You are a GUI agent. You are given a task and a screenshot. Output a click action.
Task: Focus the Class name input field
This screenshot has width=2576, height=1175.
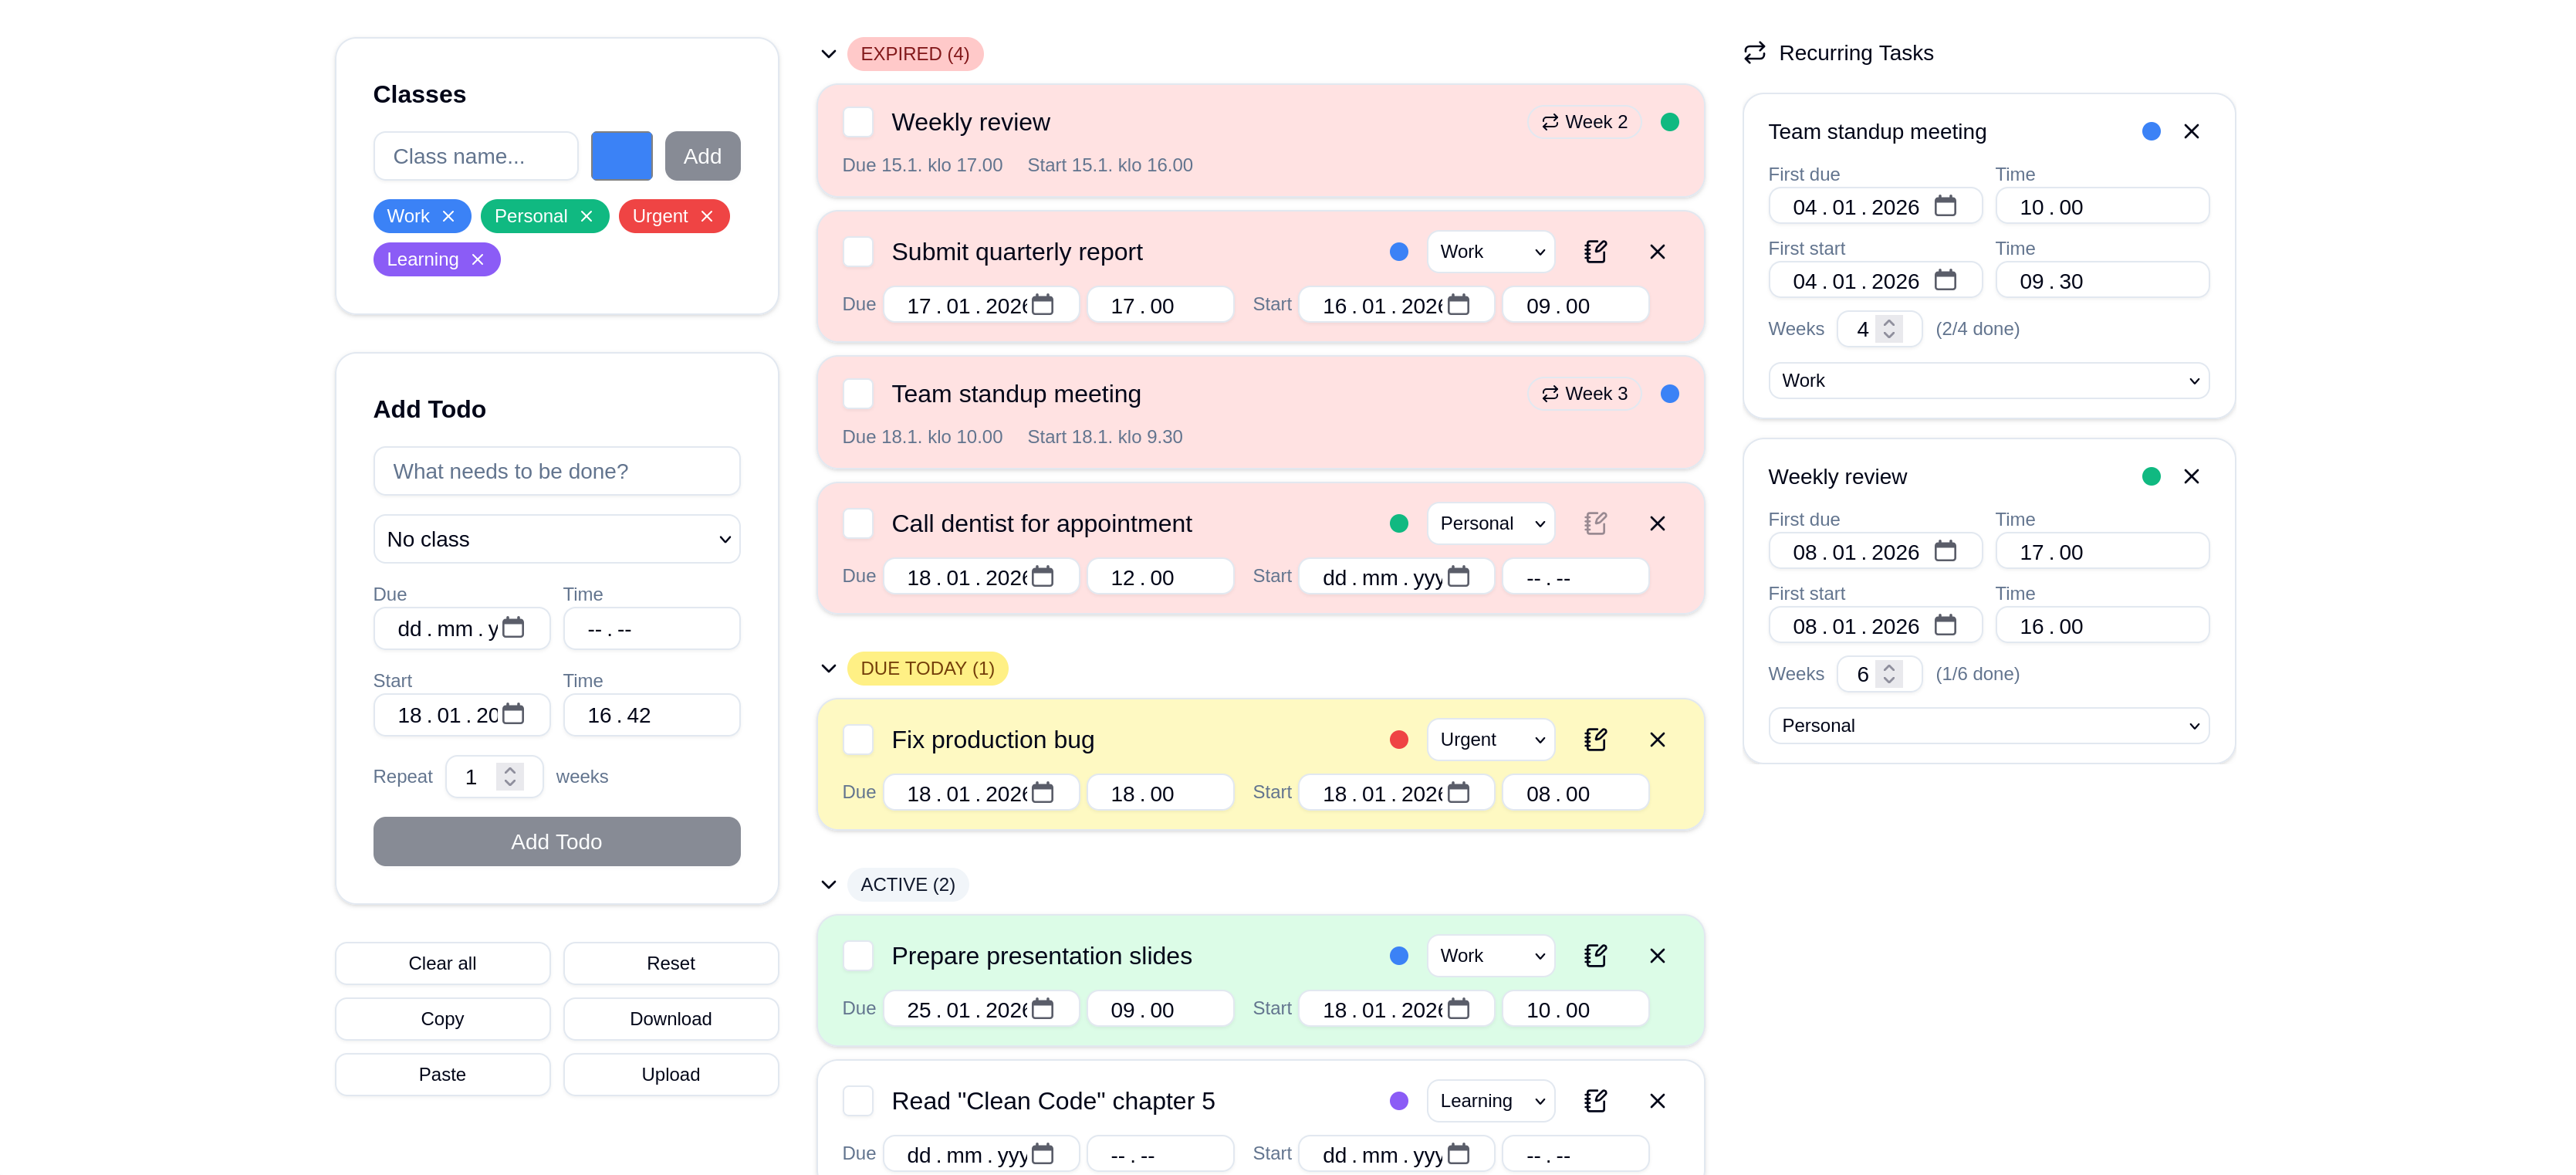point(476,156)
